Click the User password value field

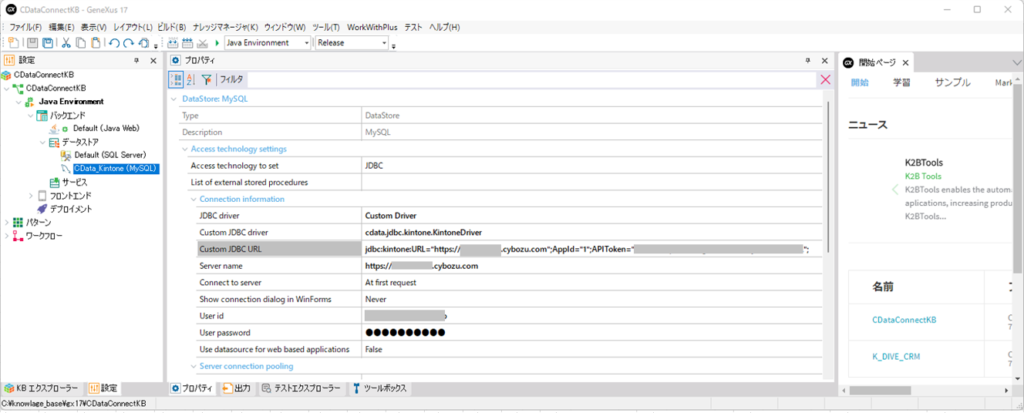592,333
